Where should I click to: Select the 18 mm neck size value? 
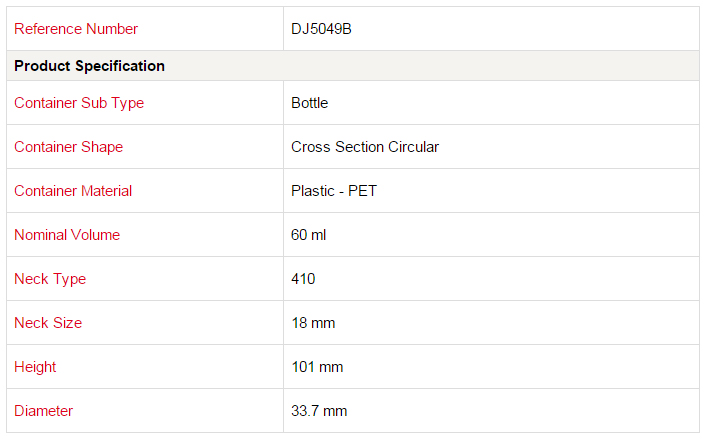[x=313, y=323]
